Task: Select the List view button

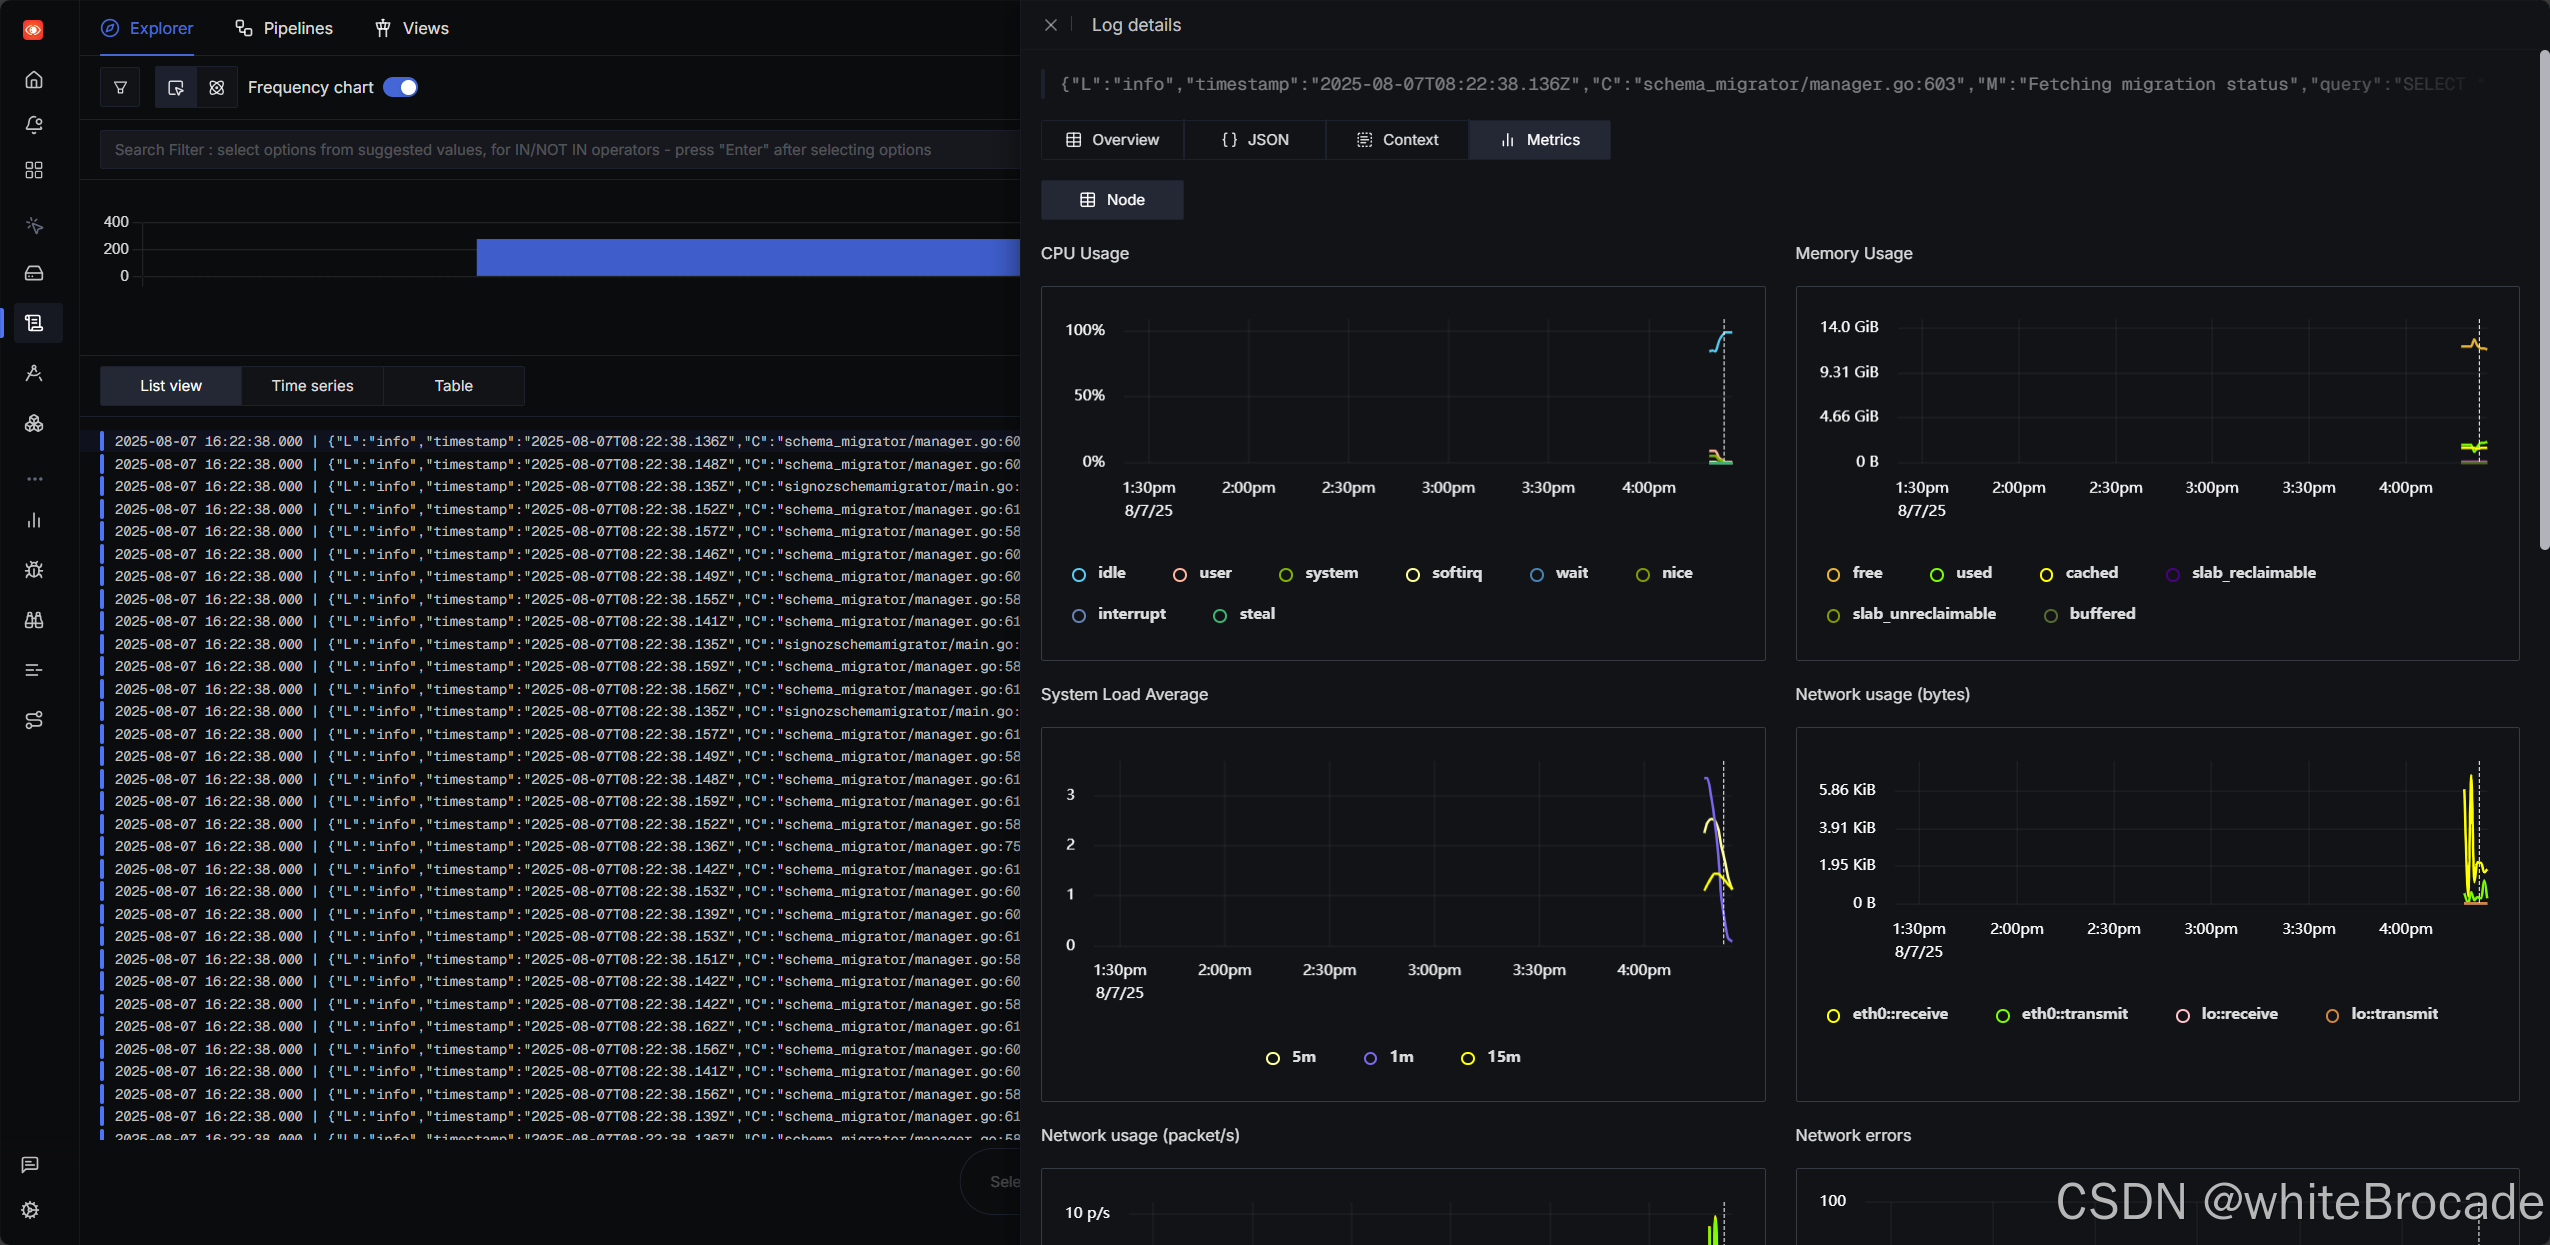Action: 171,386
